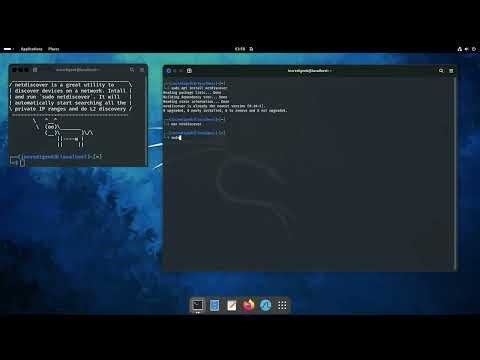The width and height of the screenshot is (480, 360).
Task: Click the notification bell beside the clock
Action: point(251,49)
